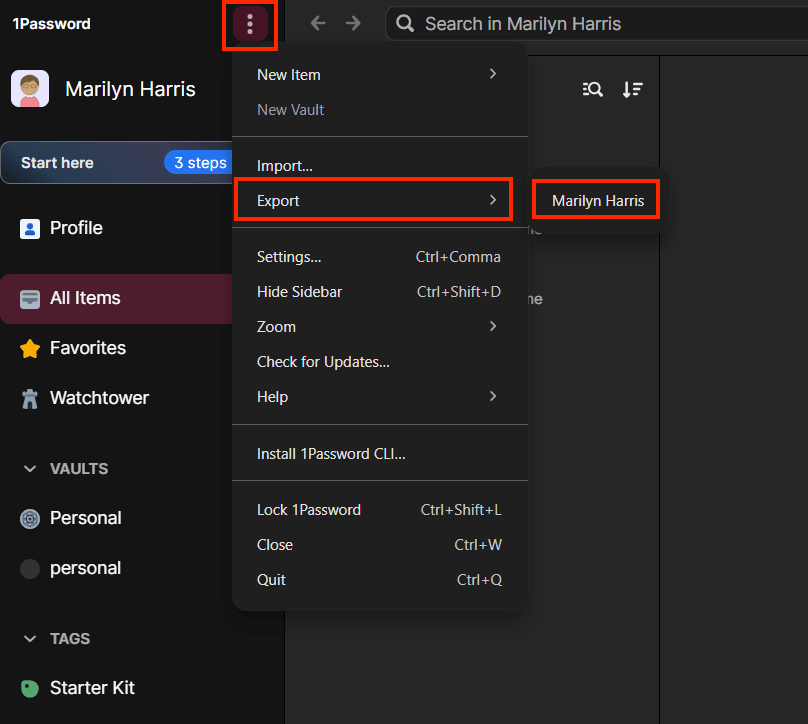The image size is (808, 724).
Task: Expand the New Item submenu arrow
Action: click(x=493, y=74)
